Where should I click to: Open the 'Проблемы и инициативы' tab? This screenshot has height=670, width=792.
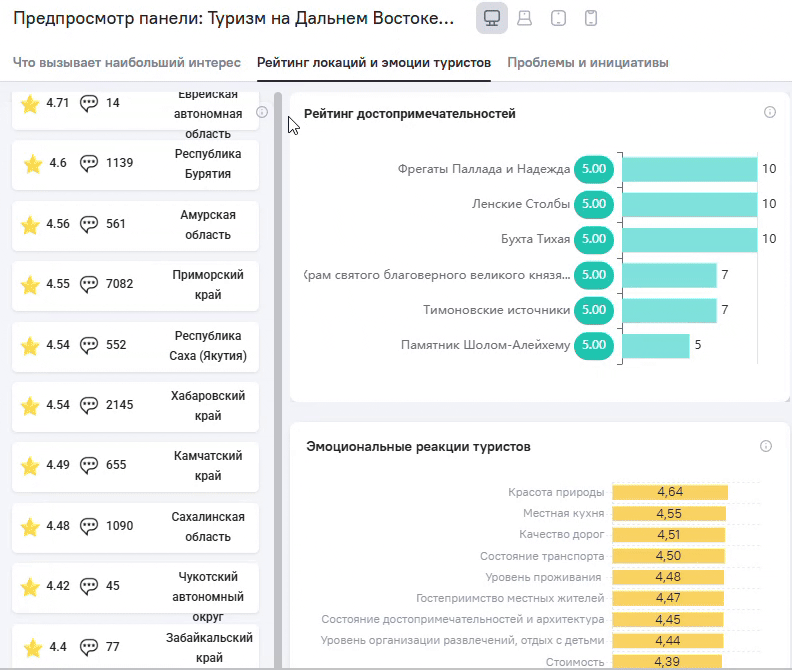coord(587,62)
